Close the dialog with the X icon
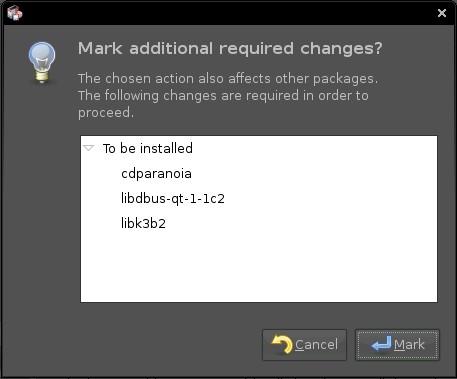This screenshot has width=457, height=379. [442, 13]
